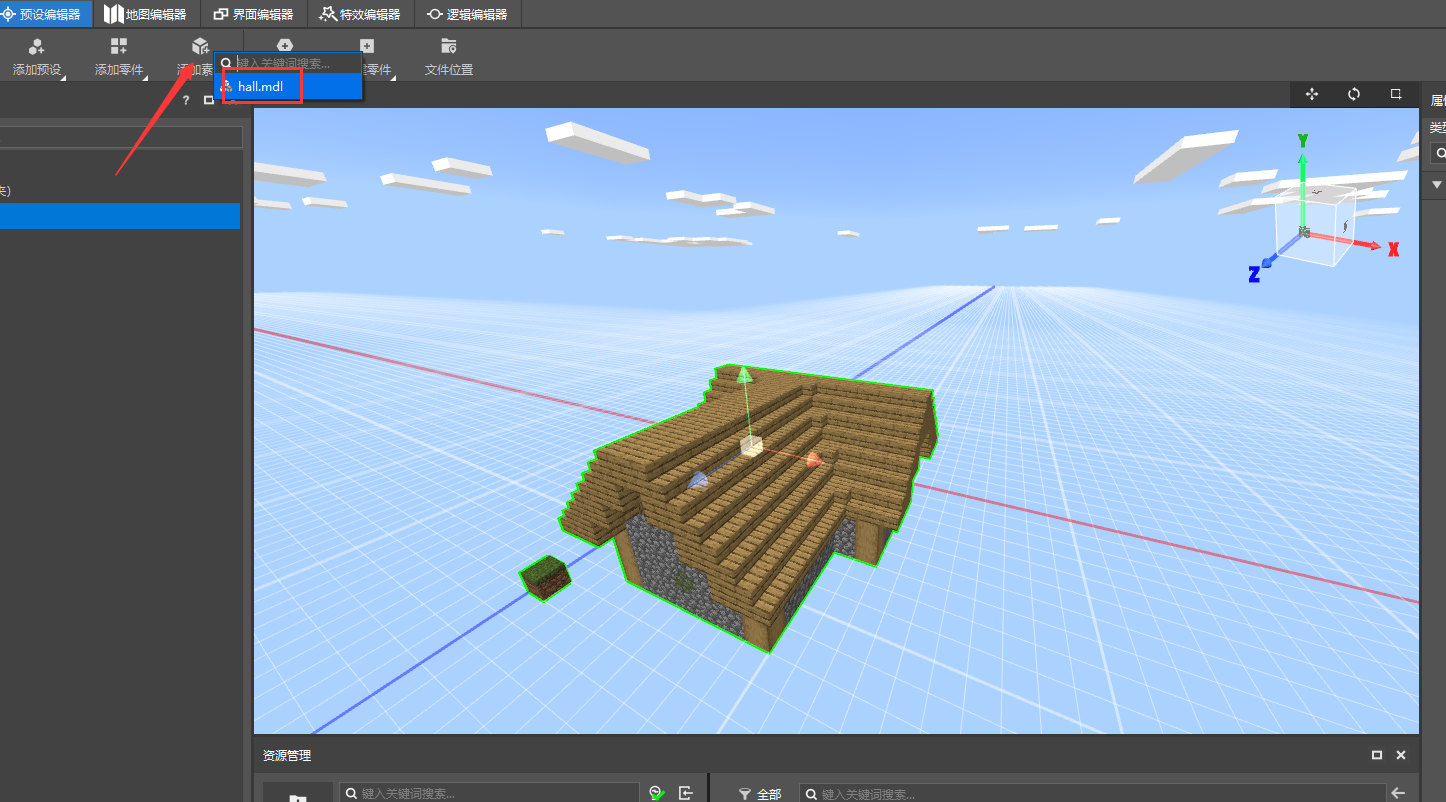Select the rotate gizmo tool
Viewport: 1446px width, 802px height.
(1354, 94)
